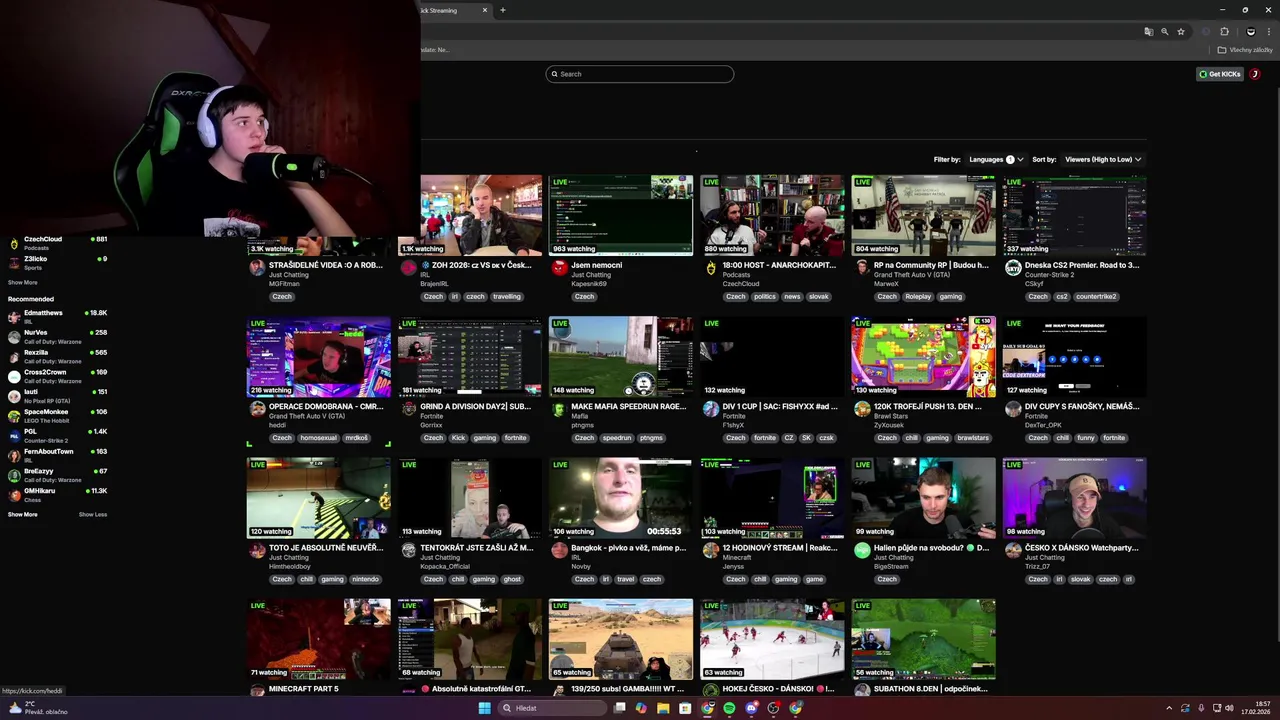Open the Chrome extensions puzzle icon

pyautogui.click(x=1224, y=31)
